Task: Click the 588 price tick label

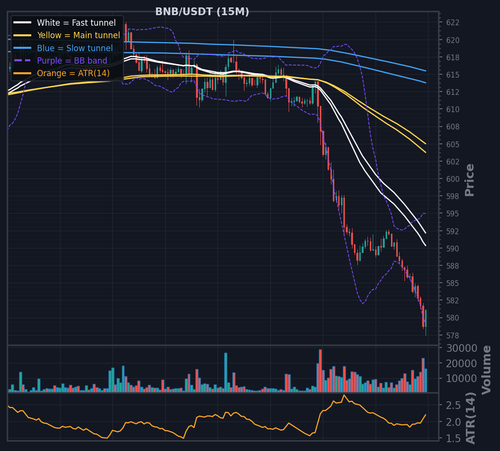Action: (x=453, y=266)
